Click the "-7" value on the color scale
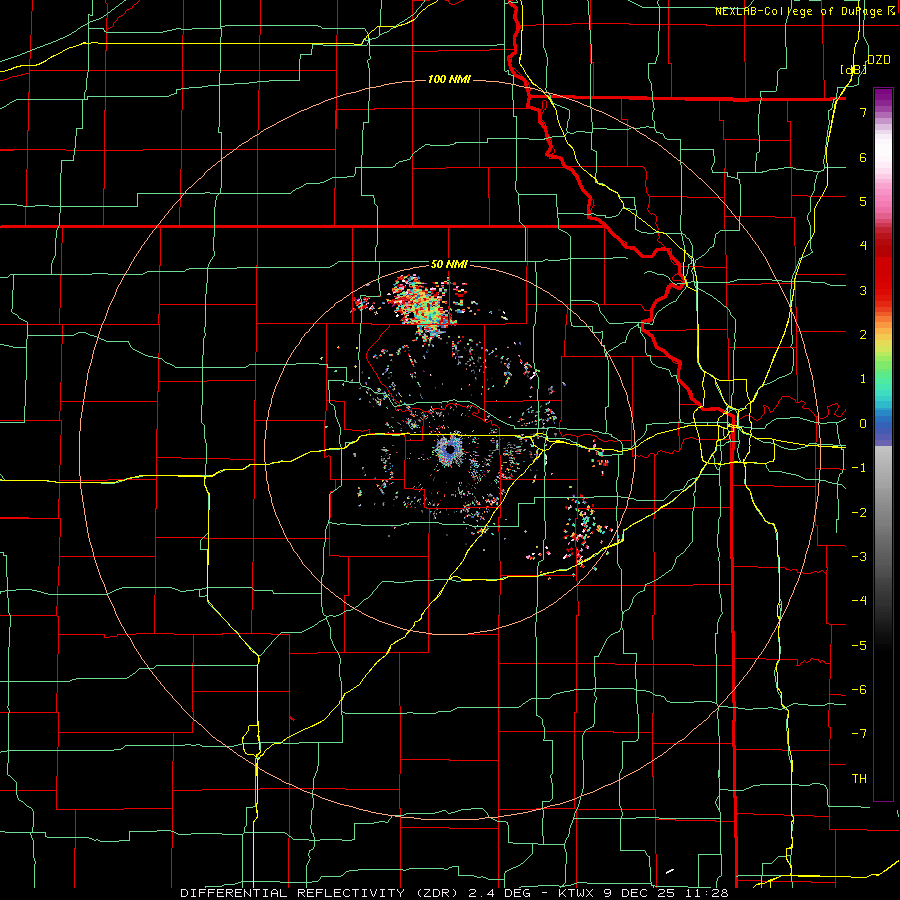The height and width of the screenshot is (900, 900). [x=859, y=734]
